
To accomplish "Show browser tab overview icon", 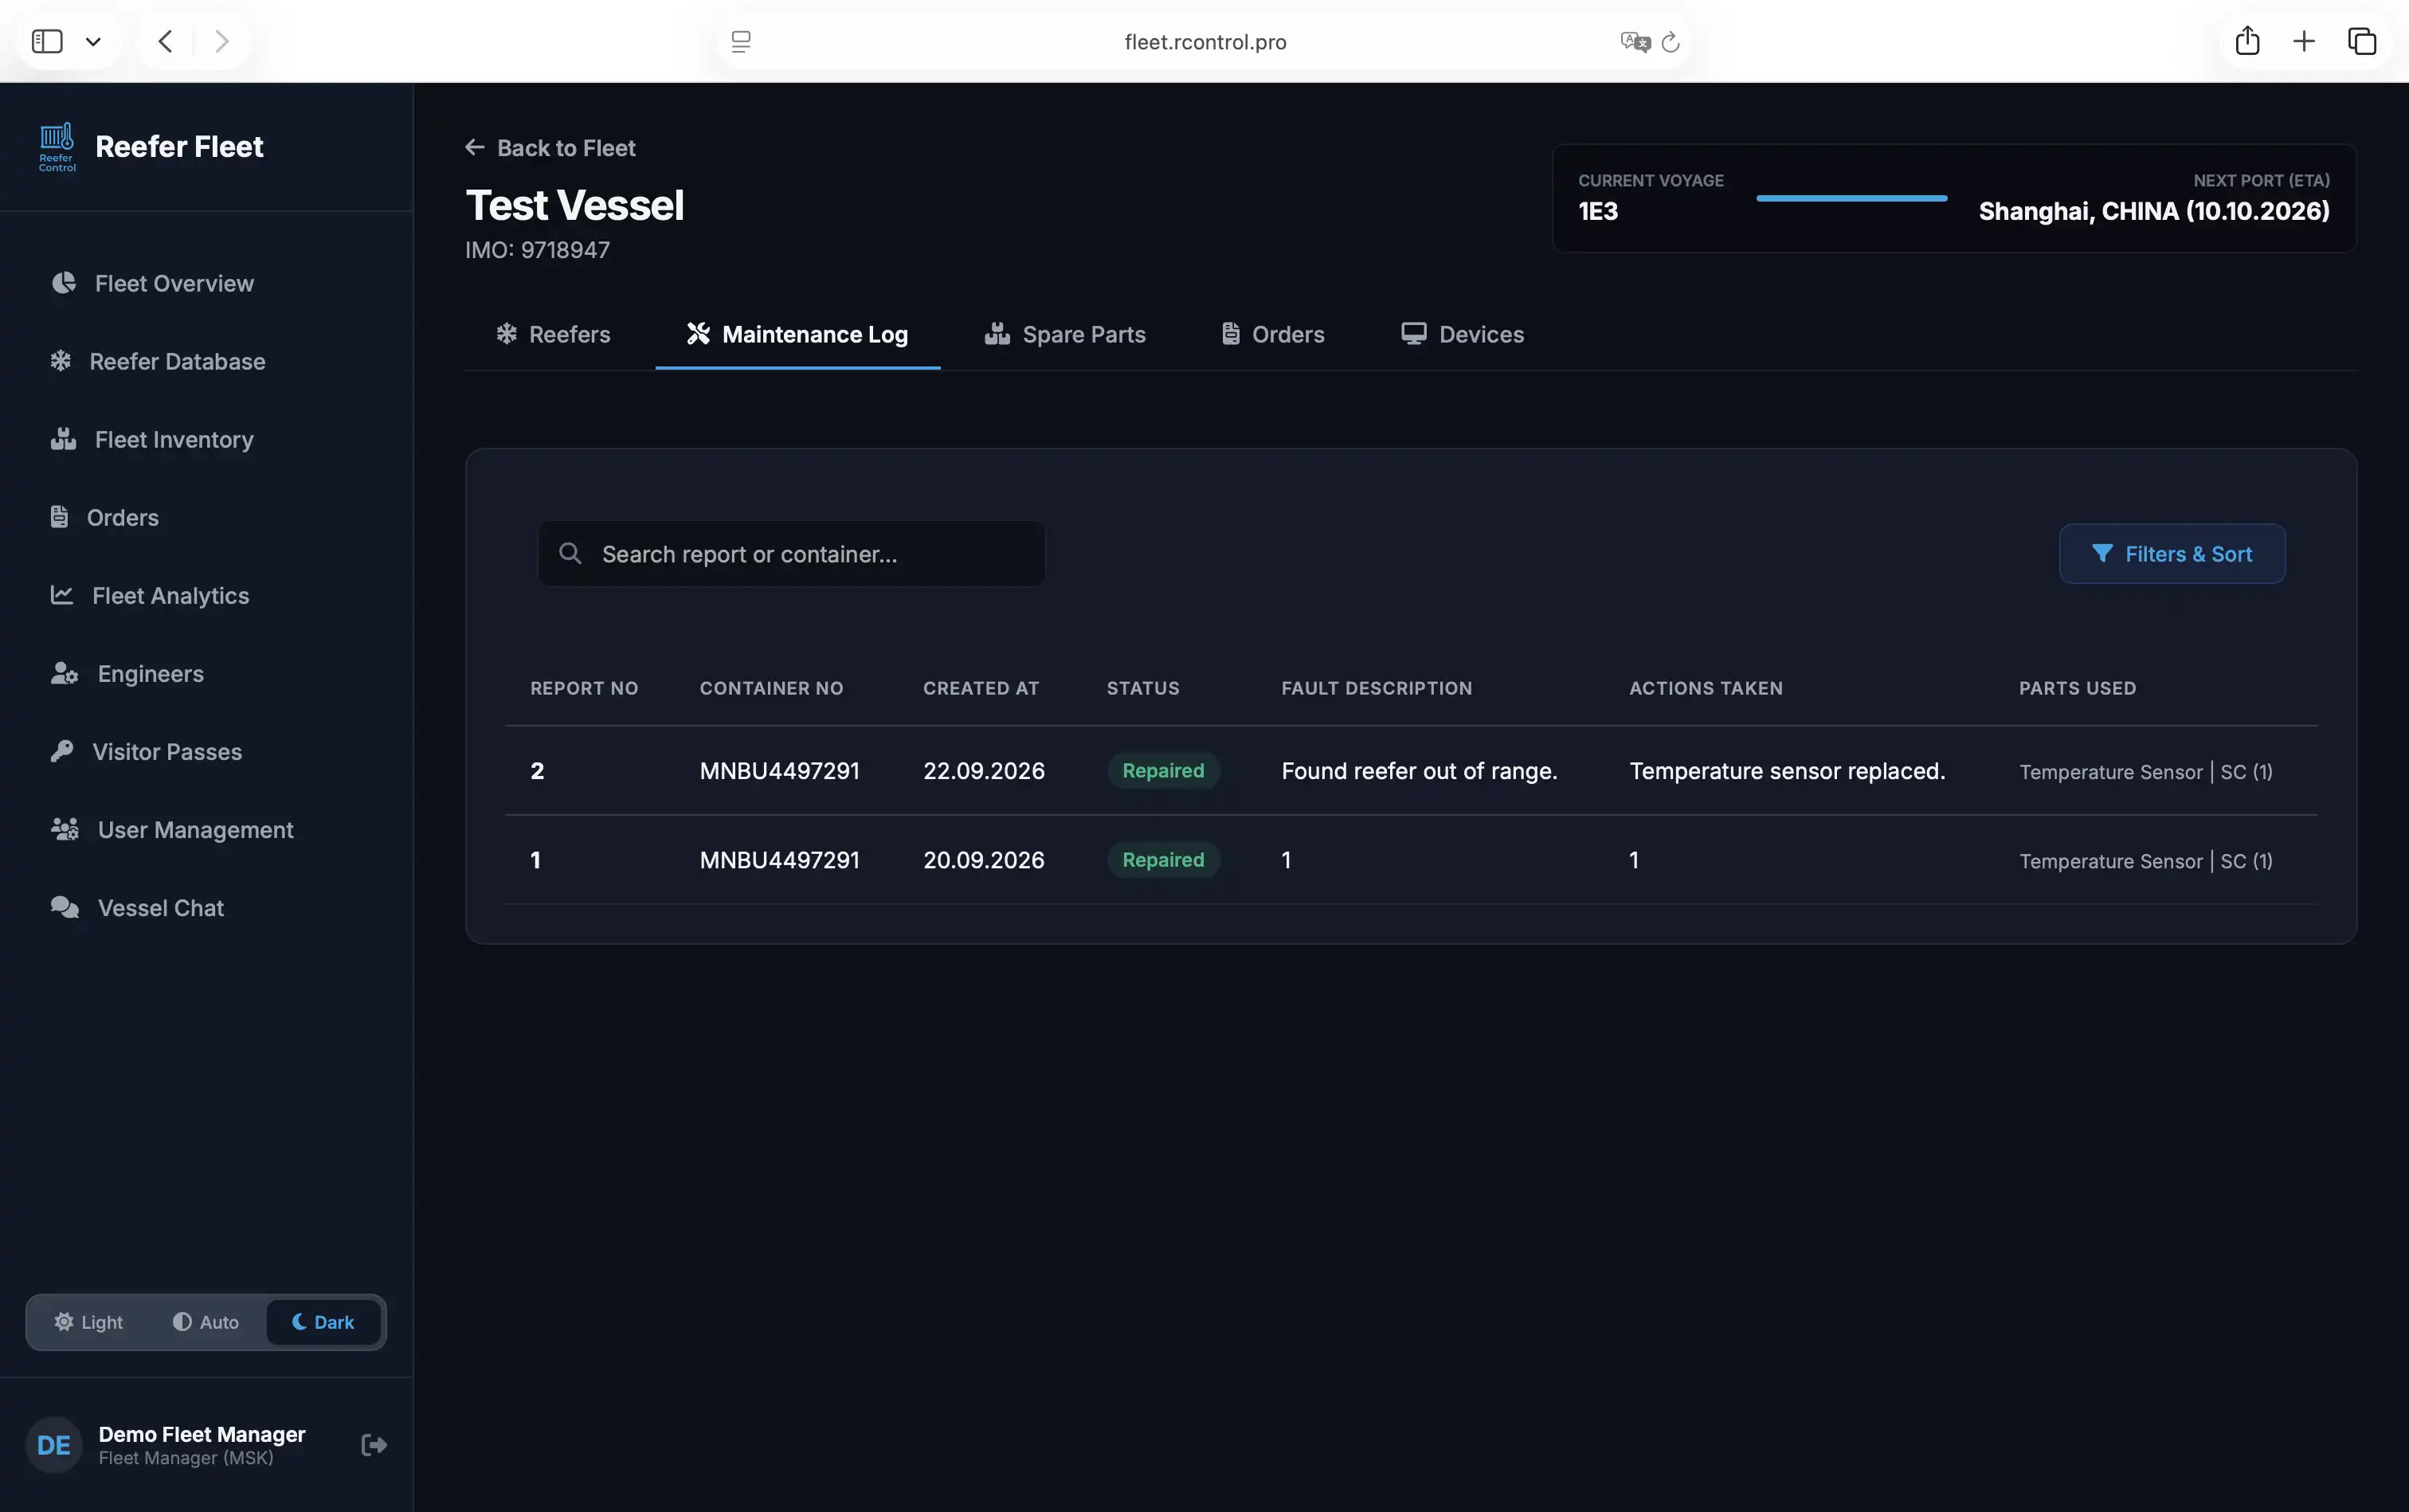I will pyautogui.click(x=2362, y=41).
